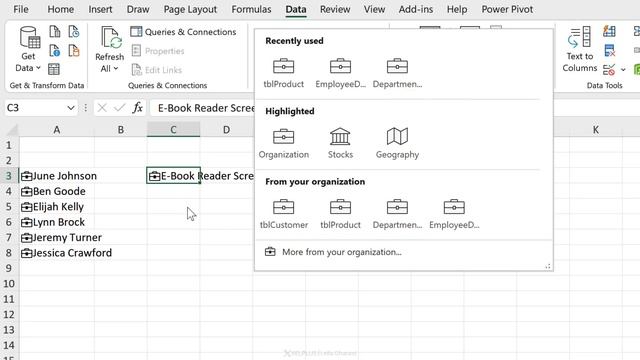640x360 pixels.
Task: Switch to the Power Pivot tab
Action: point(507,9)
